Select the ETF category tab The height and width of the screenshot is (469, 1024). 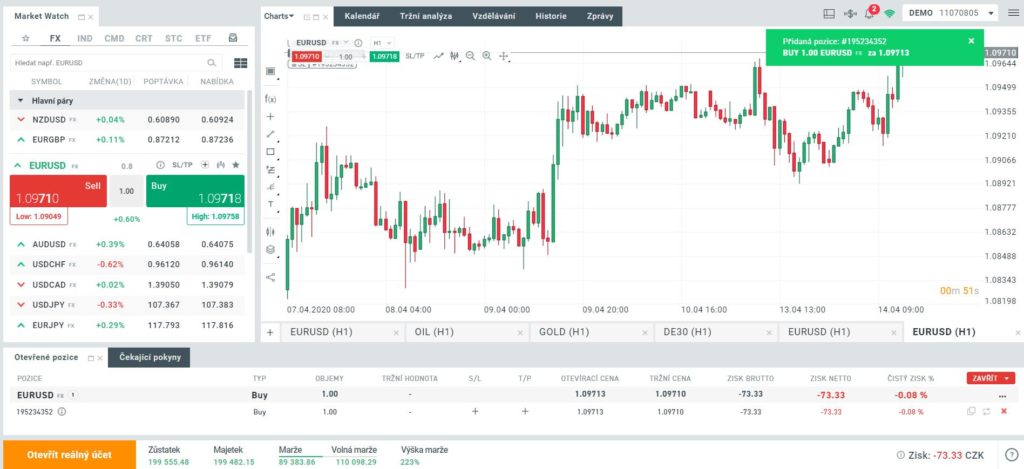click(x=203, y=39)
